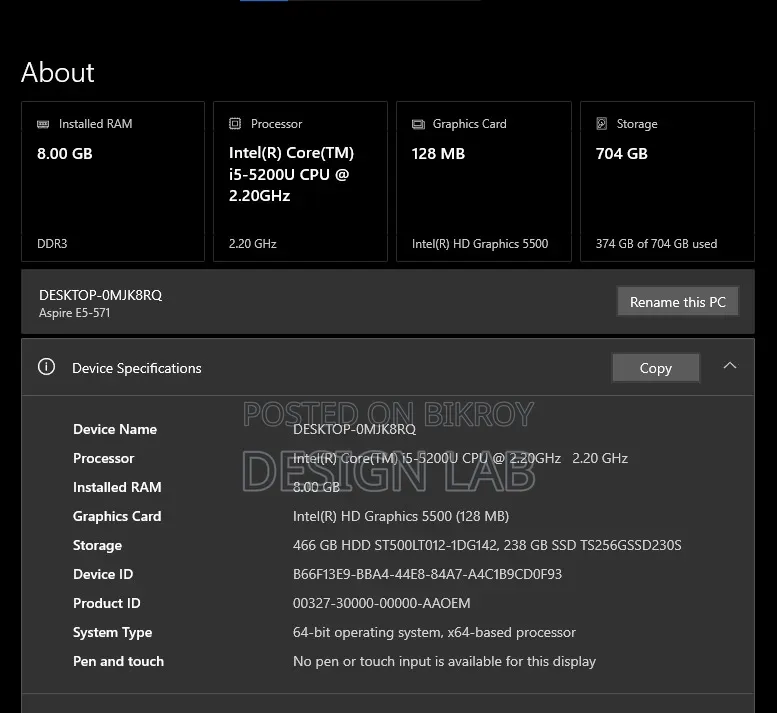Click the Installed RAM memory icon

(43, 124)
